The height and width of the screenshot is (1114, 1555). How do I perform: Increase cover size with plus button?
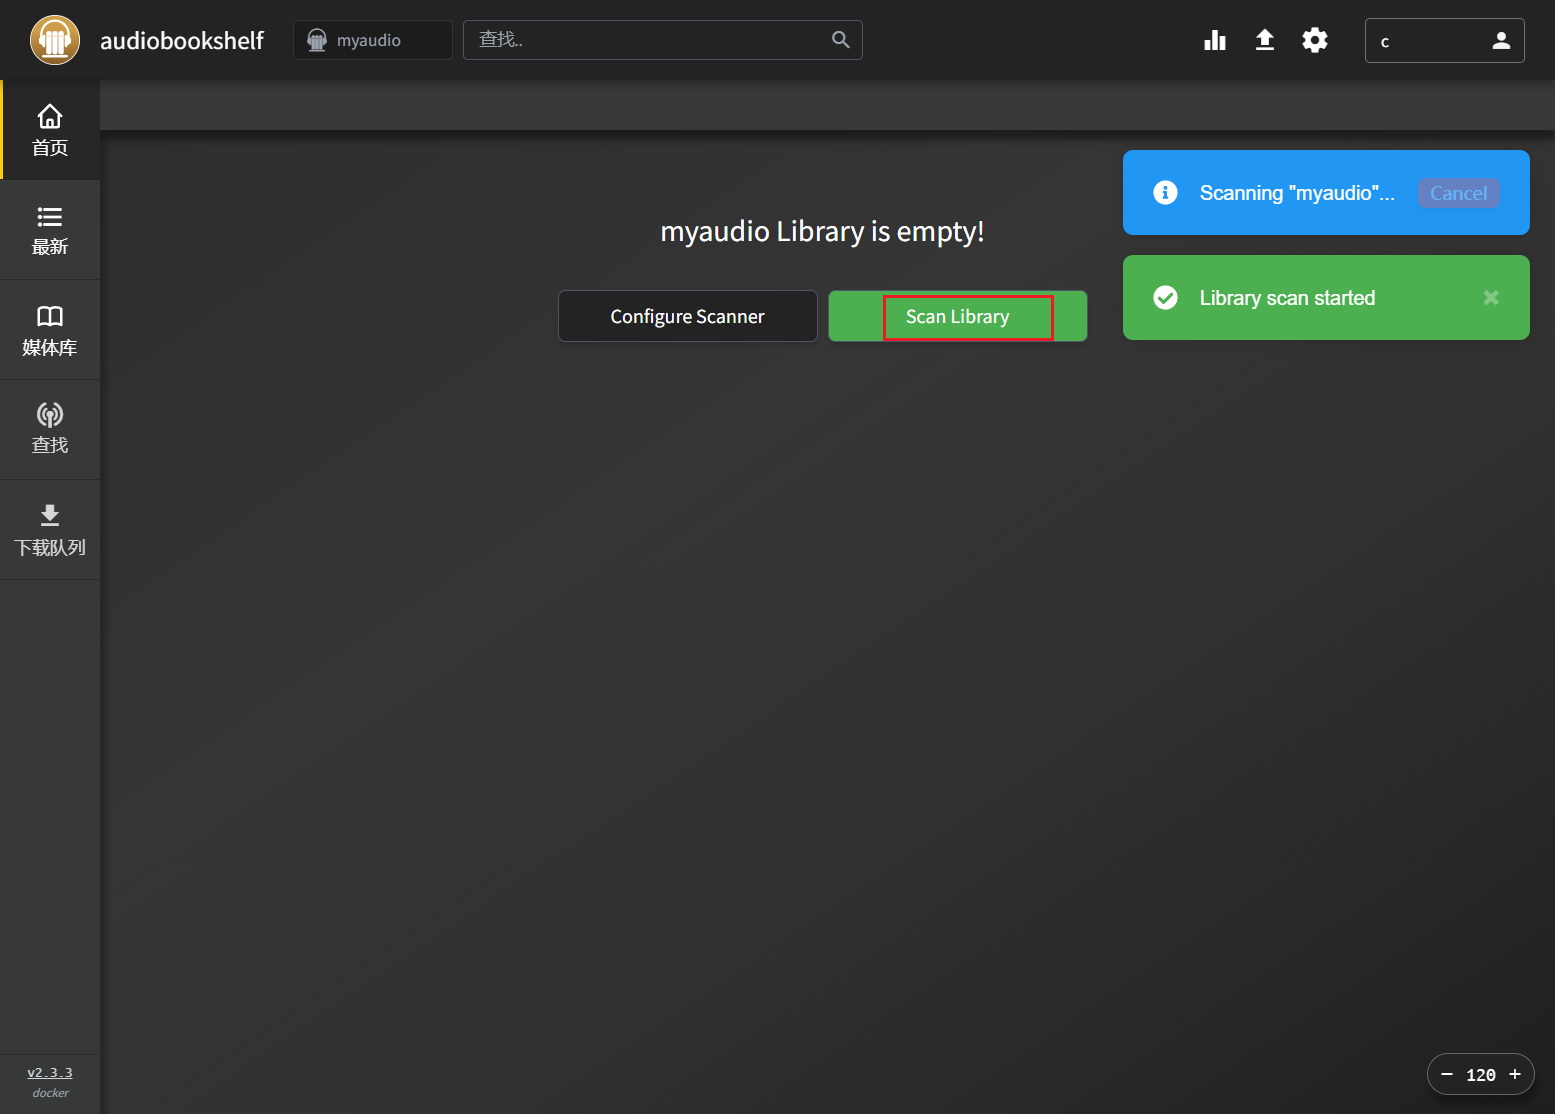tap(1515, 1074)
